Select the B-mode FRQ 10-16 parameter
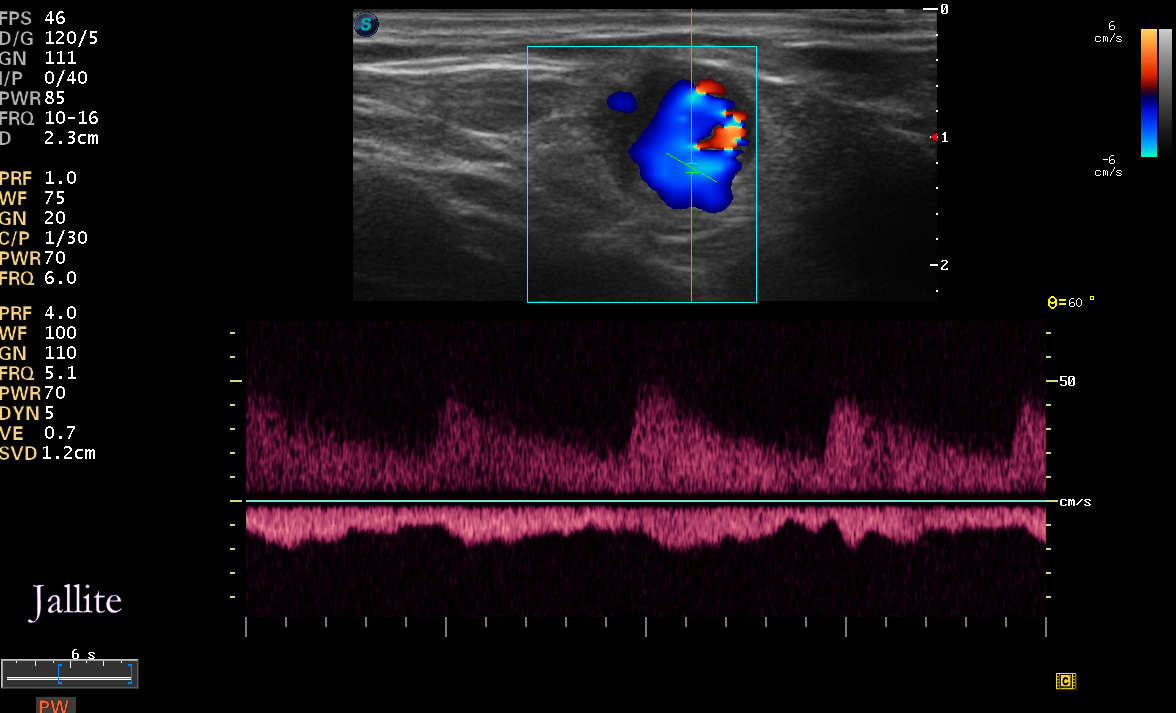The image size is (1176, 713). 50,118
